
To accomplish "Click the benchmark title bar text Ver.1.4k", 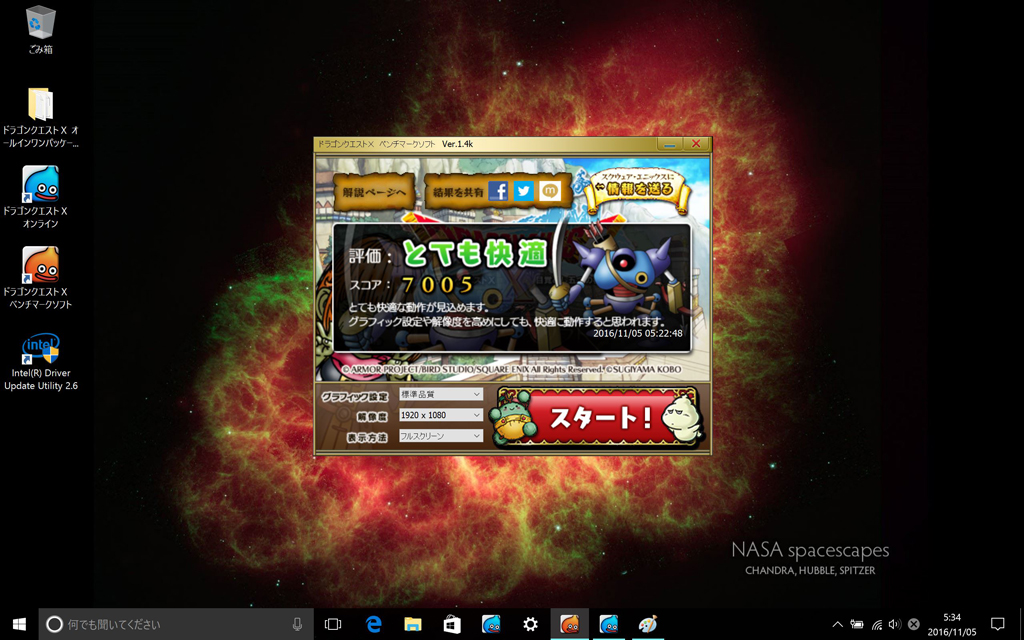I will click(x=457, y=144).
